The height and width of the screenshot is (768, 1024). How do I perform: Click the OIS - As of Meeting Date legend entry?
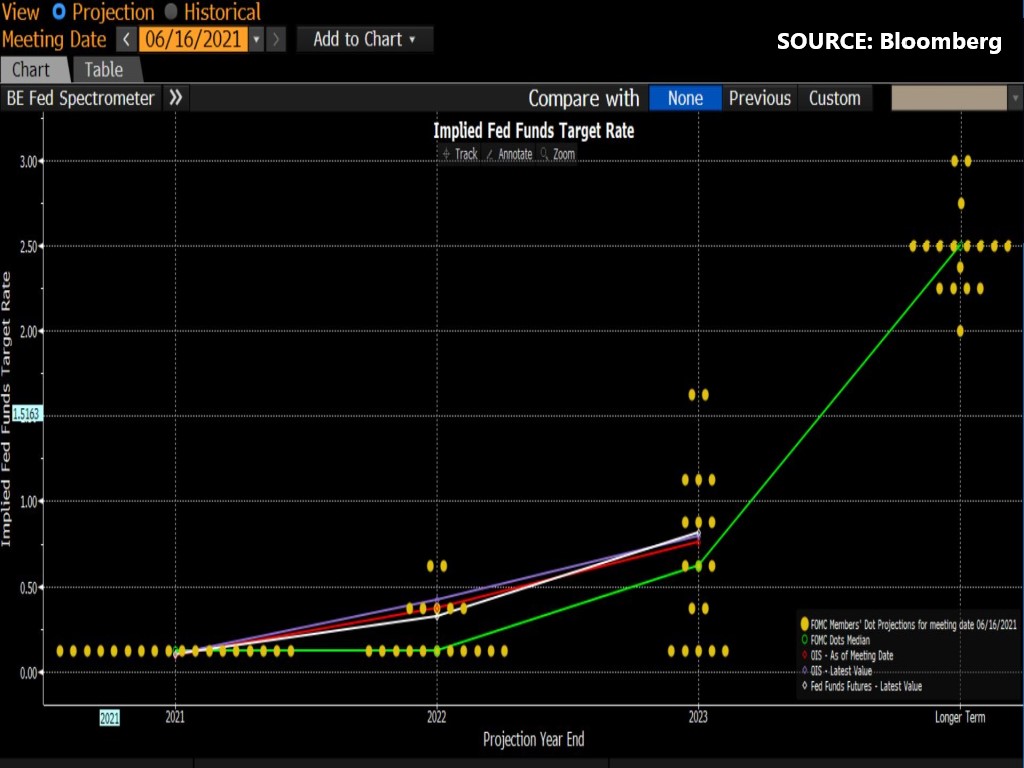[x=847, y=656]
